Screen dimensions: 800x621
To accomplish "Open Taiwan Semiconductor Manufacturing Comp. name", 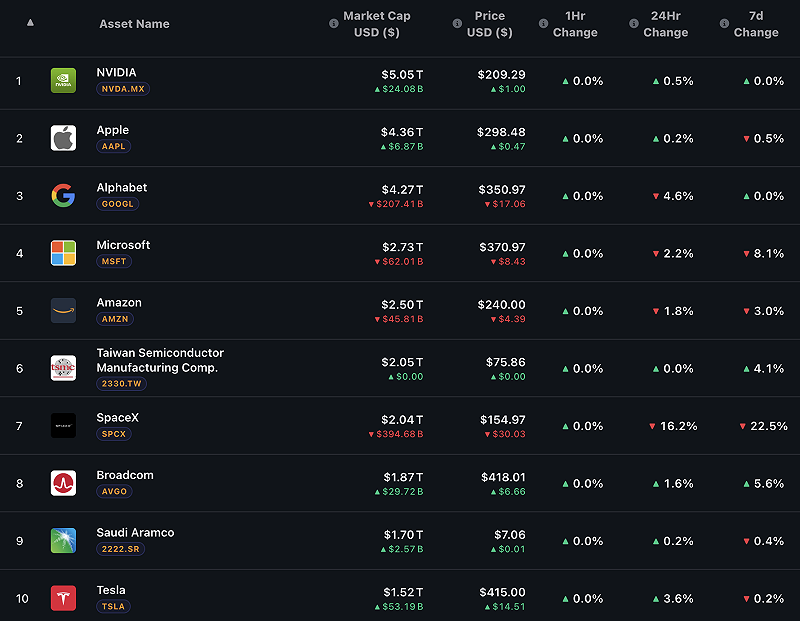I will pyautogui.click(x=160, y=360).
